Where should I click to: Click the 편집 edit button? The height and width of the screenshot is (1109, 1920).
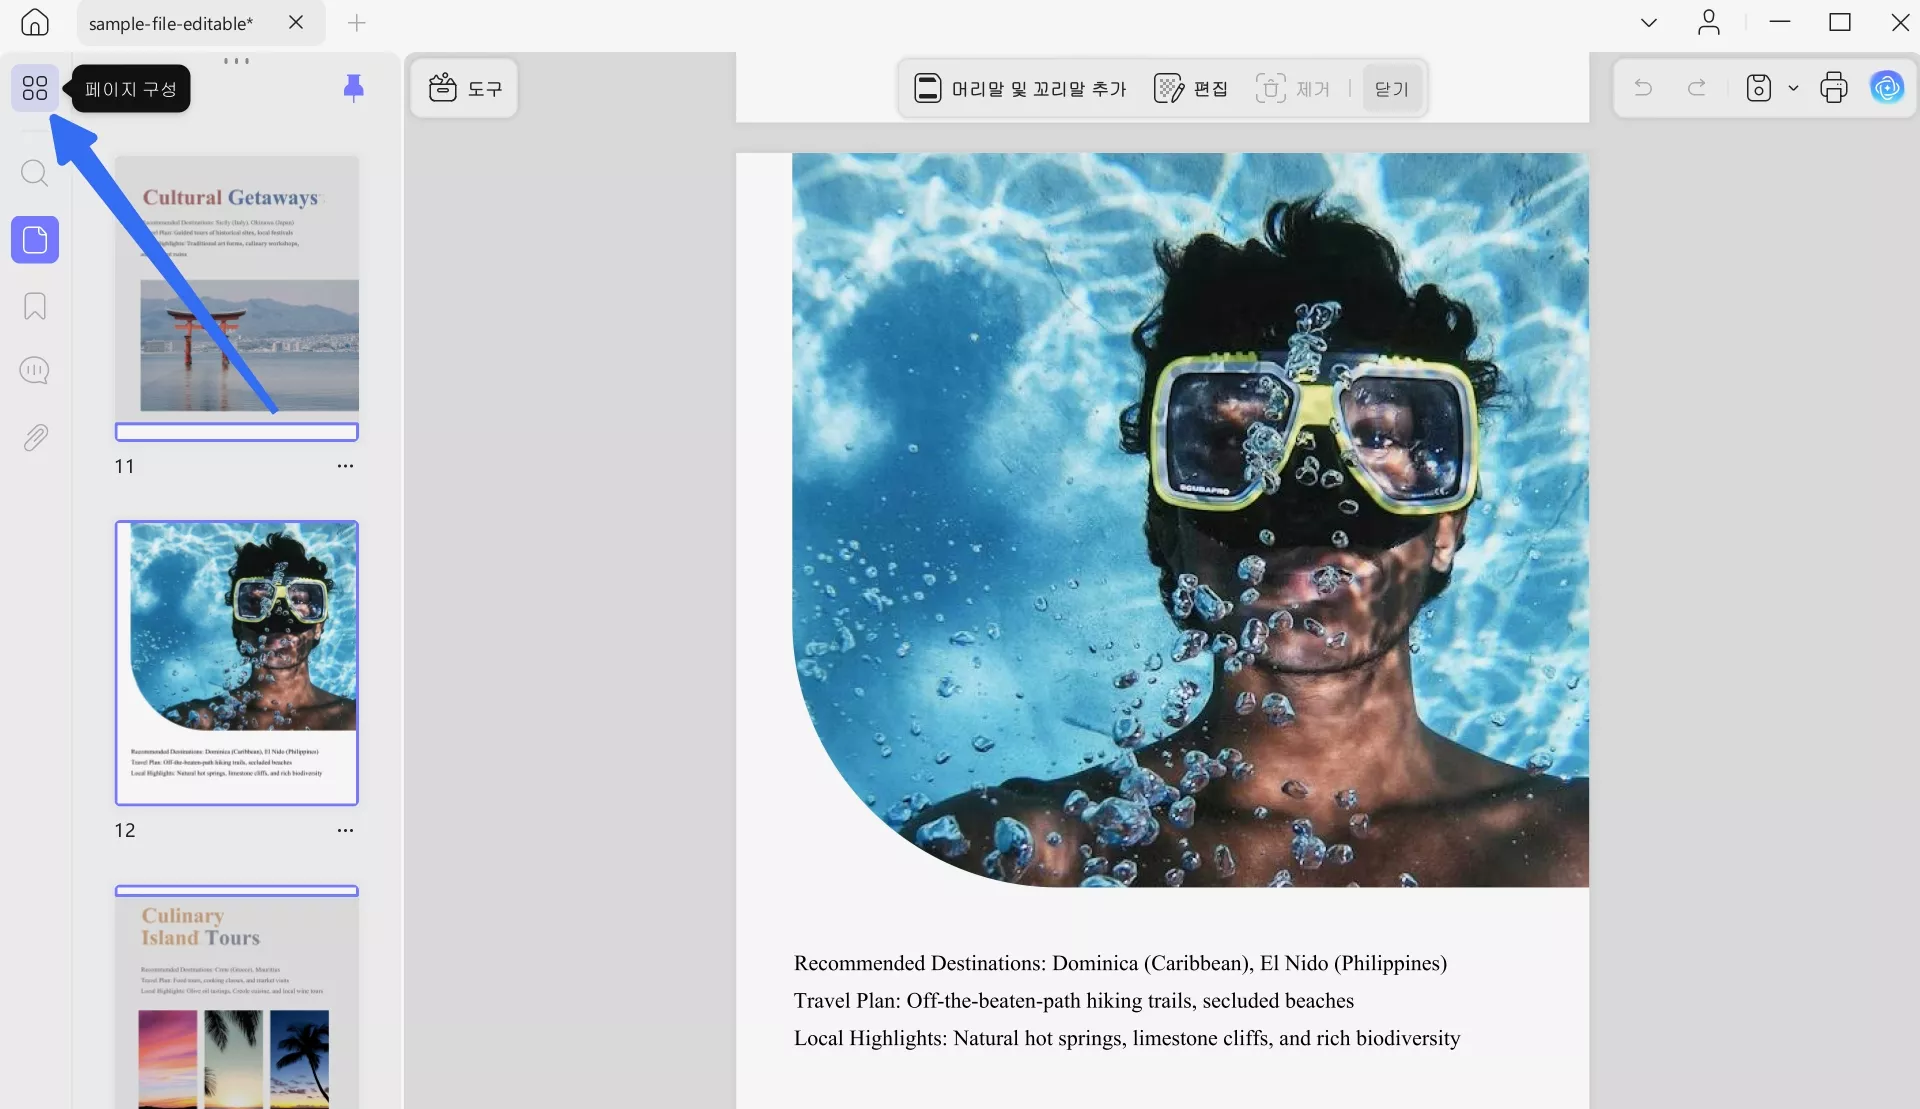[x=1190, y=89]
